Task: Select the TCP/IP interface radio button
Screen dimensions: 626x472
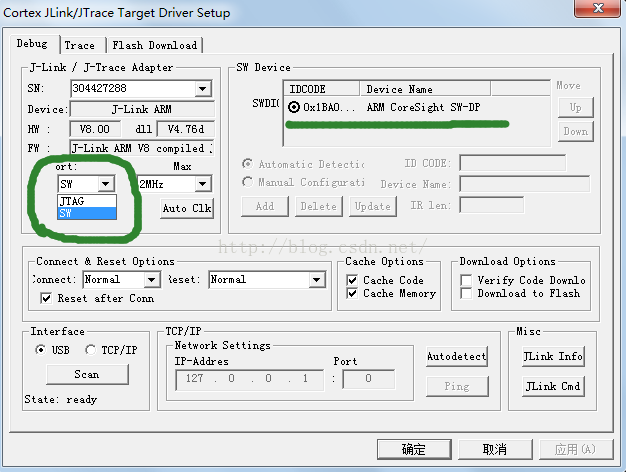Action: 90,350
